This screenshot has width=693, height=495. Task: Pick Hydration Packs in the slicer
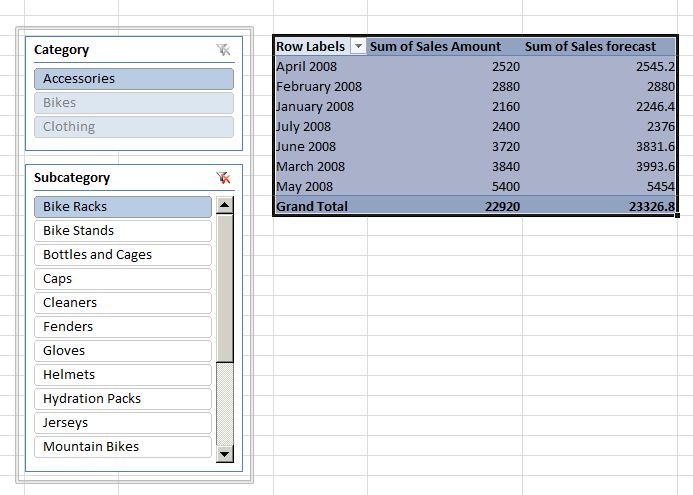coord(123,399)
